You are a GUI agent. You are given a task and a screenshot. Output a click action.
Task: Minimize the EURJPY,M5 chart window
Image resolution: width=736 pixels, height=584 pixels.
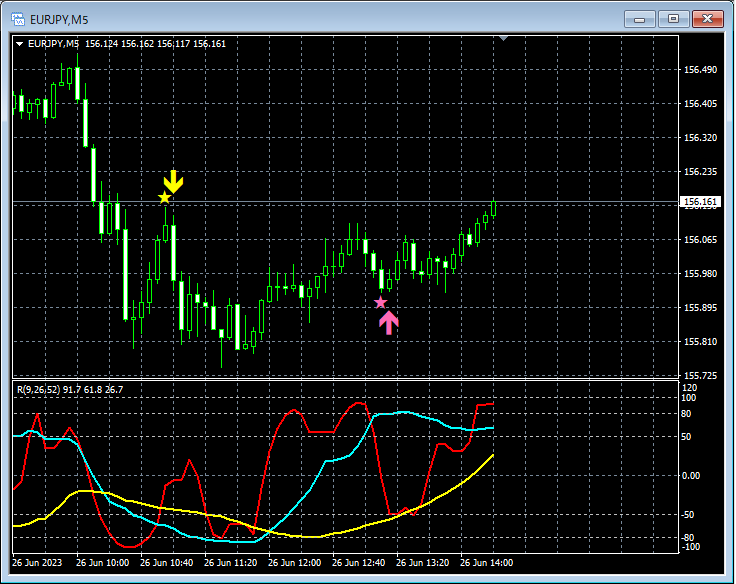click(639, 19)
